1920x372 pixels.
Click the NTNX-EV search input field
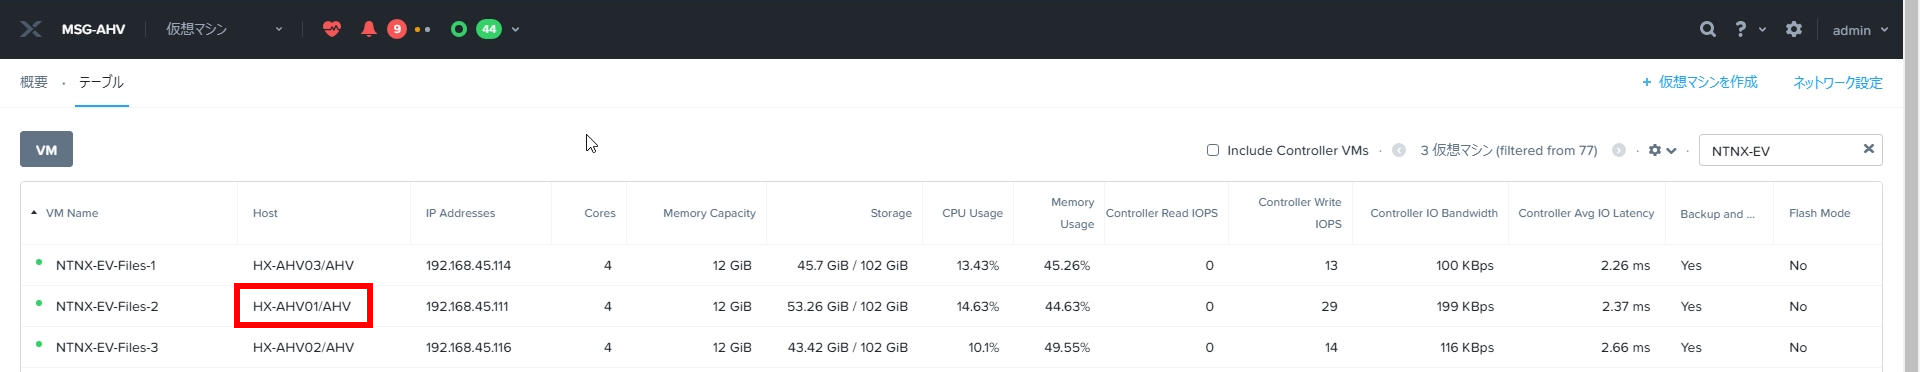point(1780,150)
